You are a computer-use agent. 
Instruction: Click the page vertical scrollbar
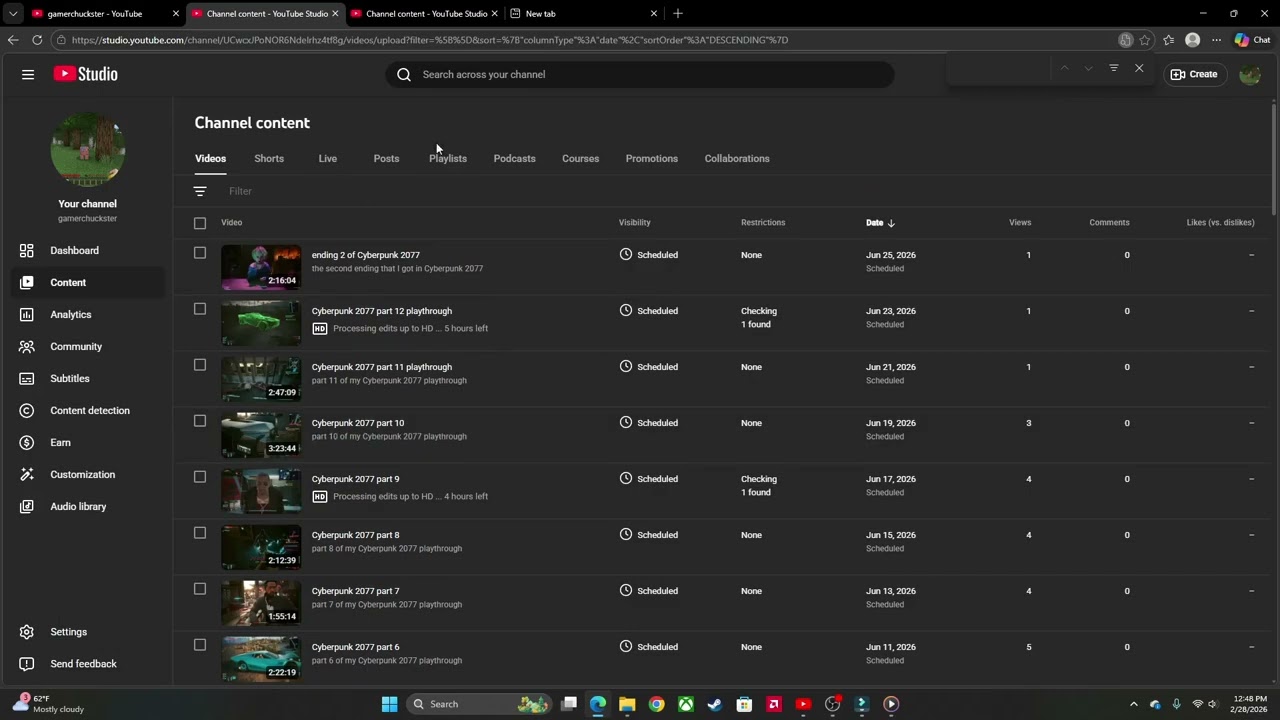1274,160
